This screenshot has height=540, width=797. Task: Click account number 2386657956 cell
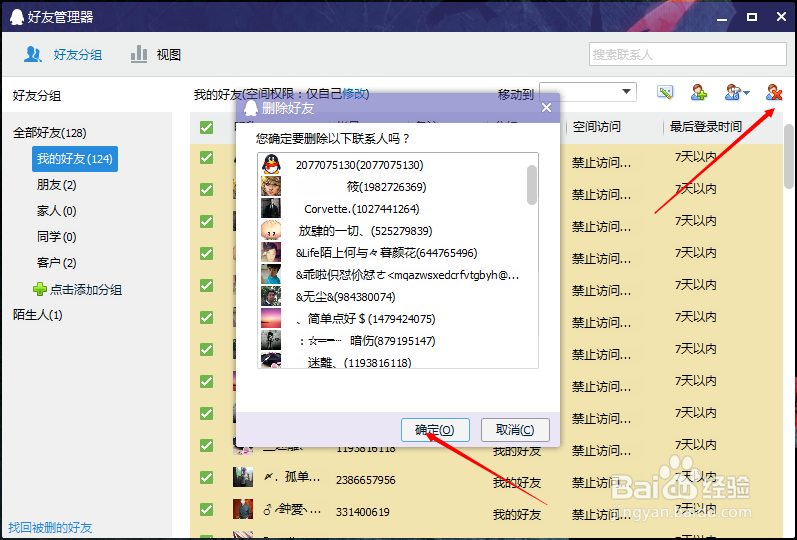pyautogui.click(x=365, y=479)
